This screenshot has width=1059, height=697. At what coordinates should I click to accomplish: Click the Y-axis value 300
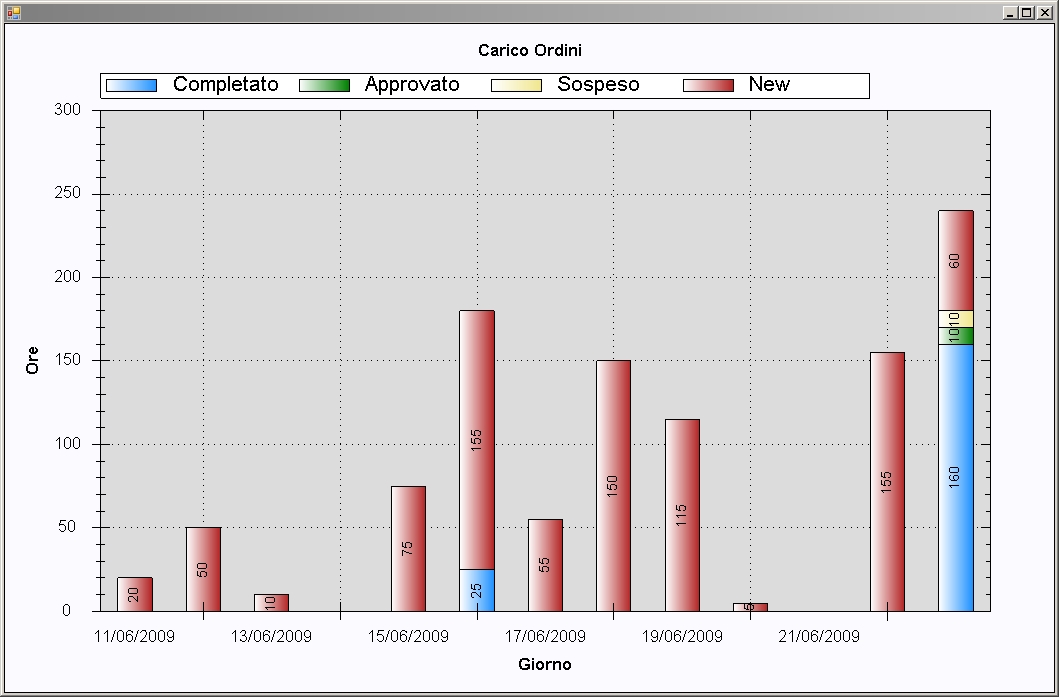click(68, 109)
